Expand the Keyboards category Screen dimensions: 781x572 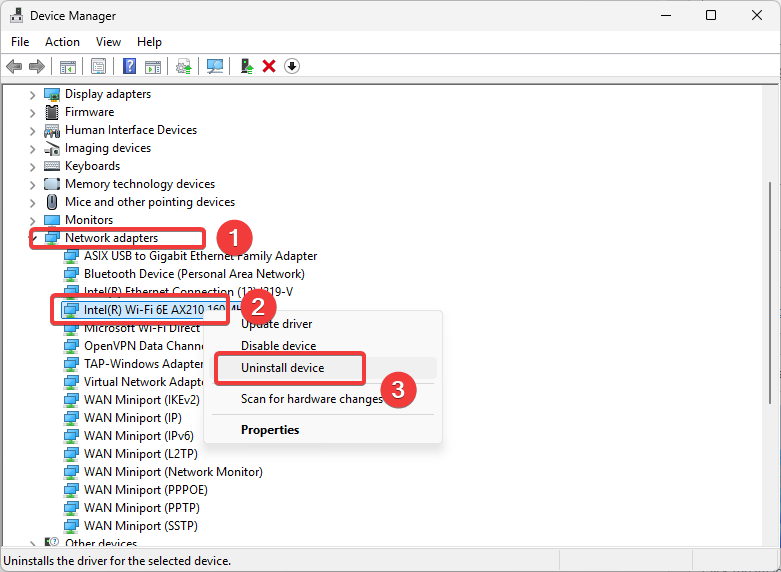tap(32, 166)
